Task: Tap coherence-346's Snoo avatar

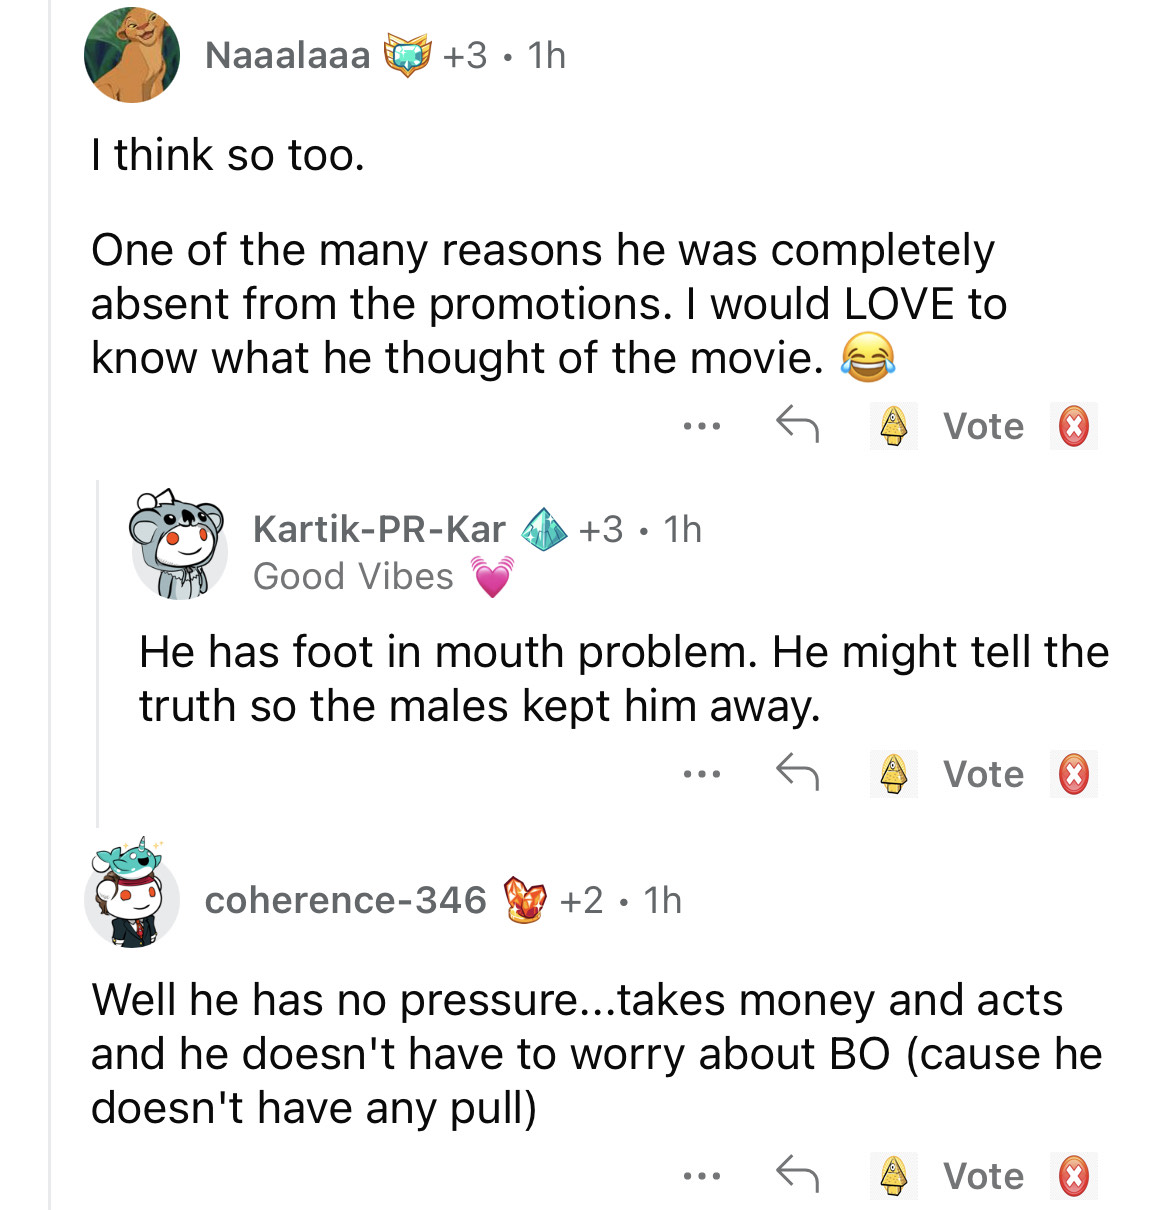Action: 132,895
